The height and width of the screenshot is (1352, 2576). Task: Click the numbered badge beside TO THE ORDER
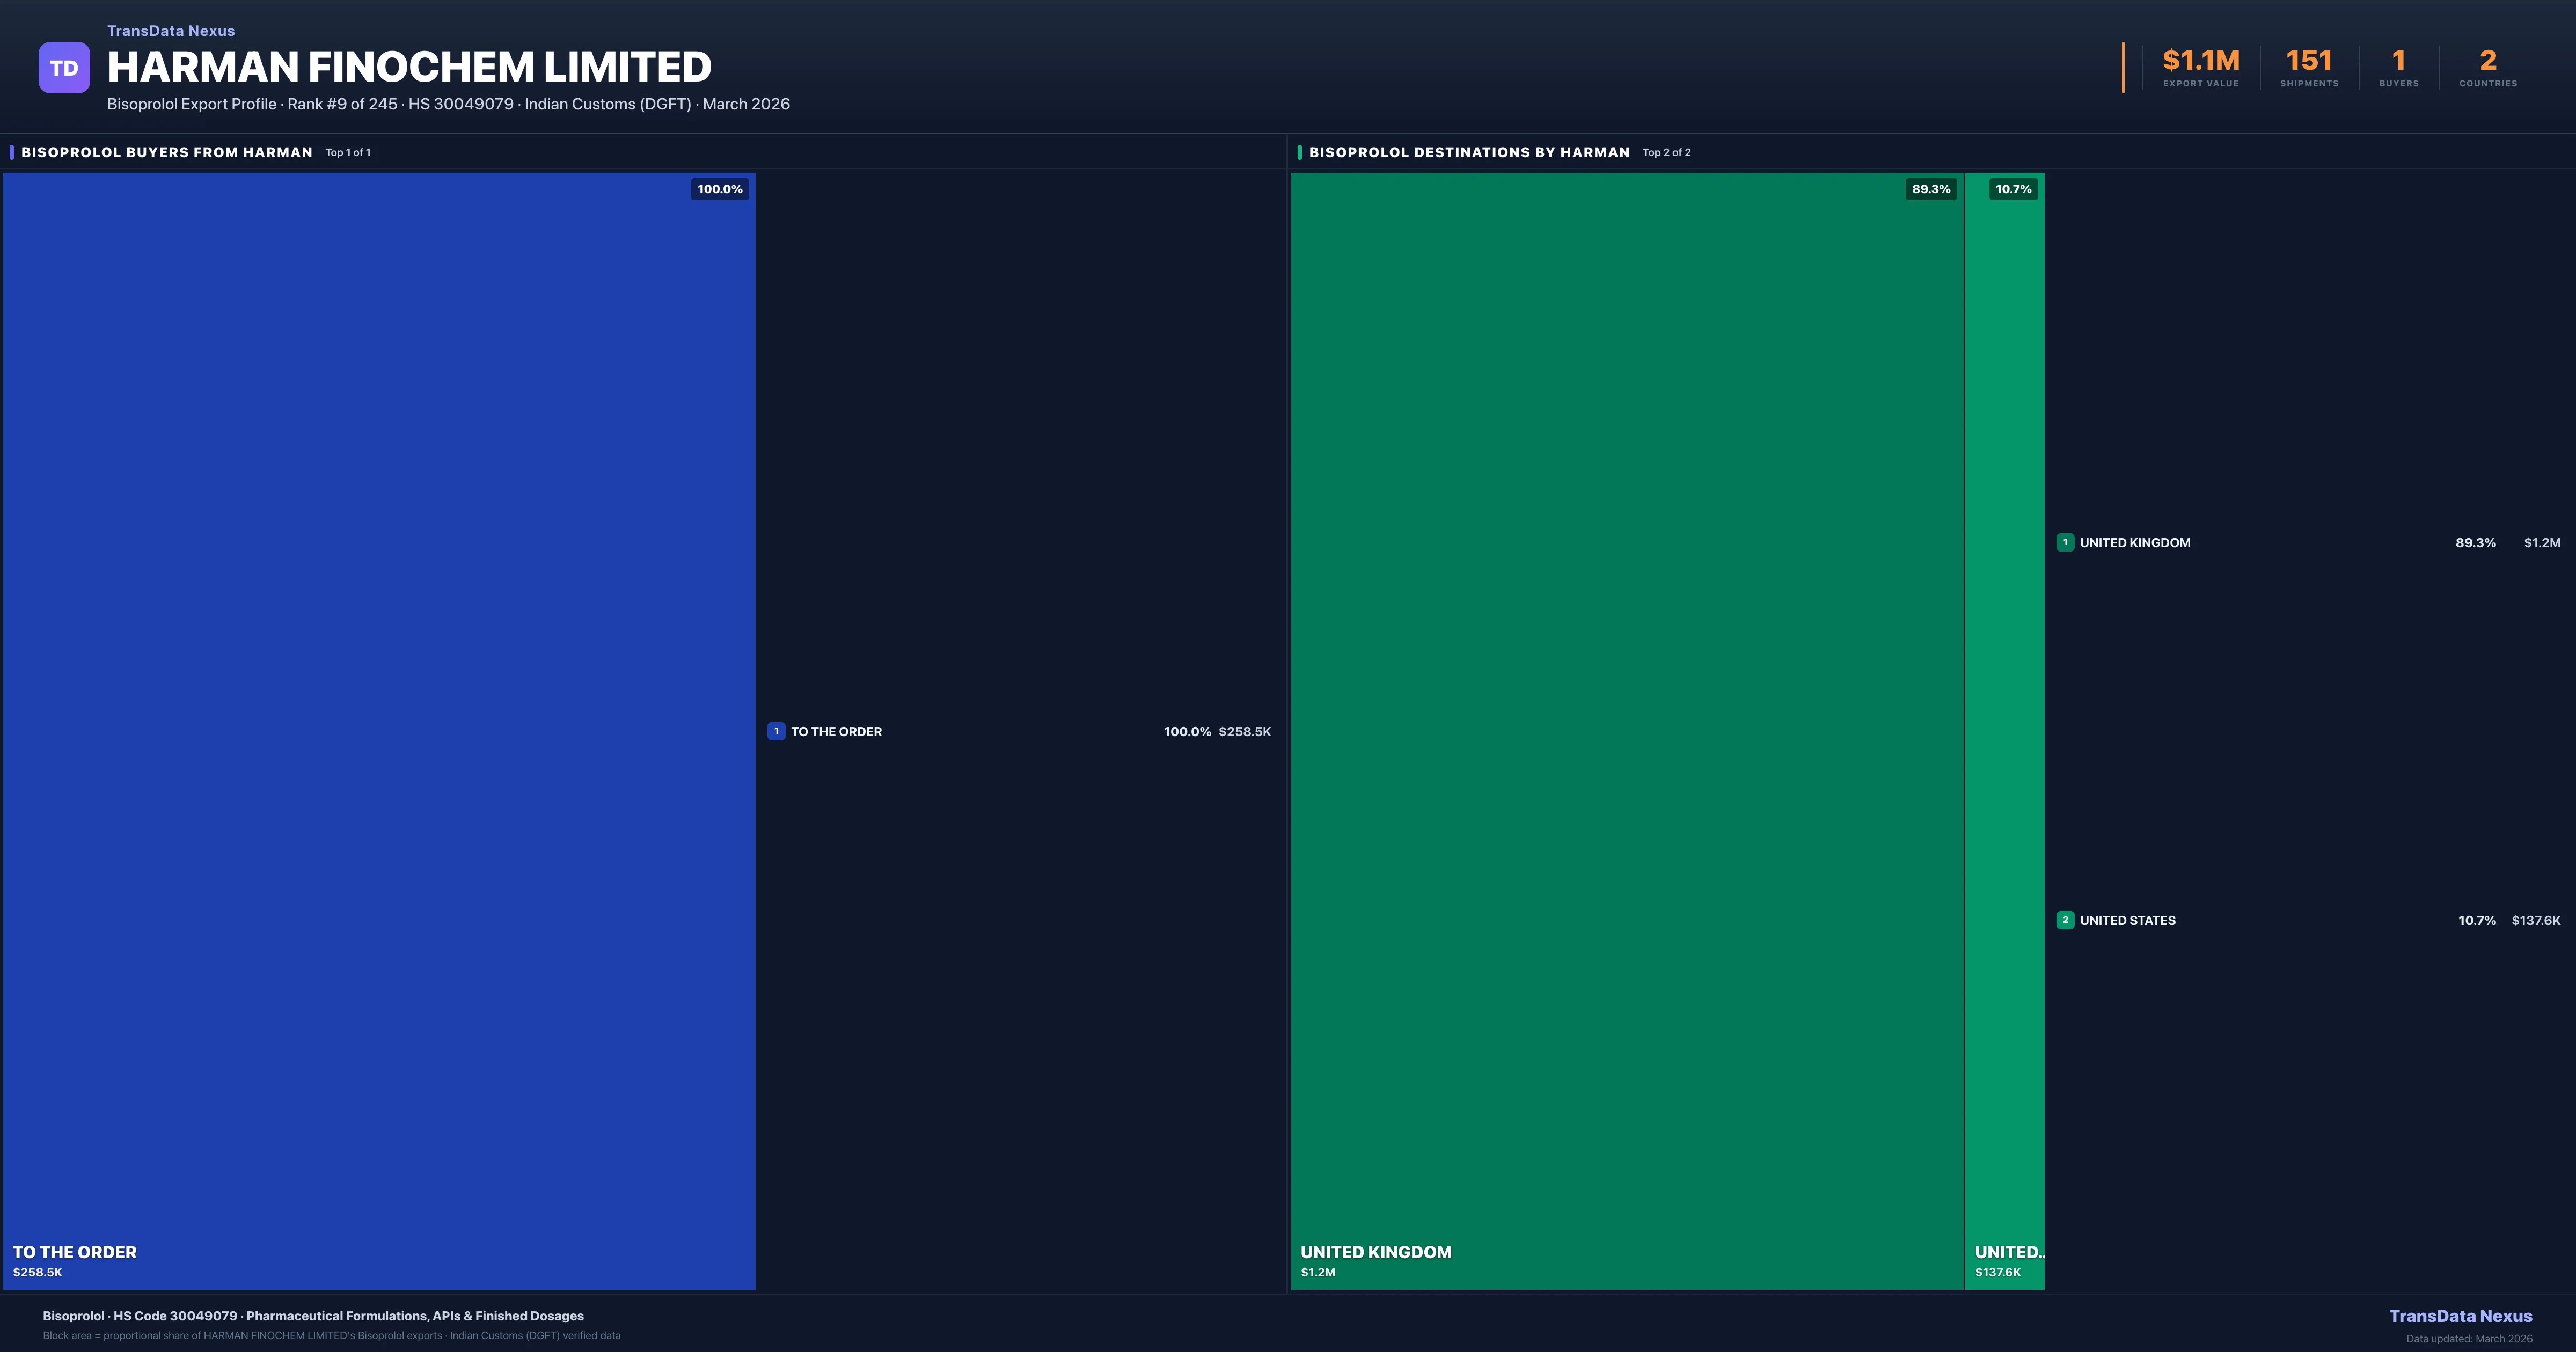point(775,731)
